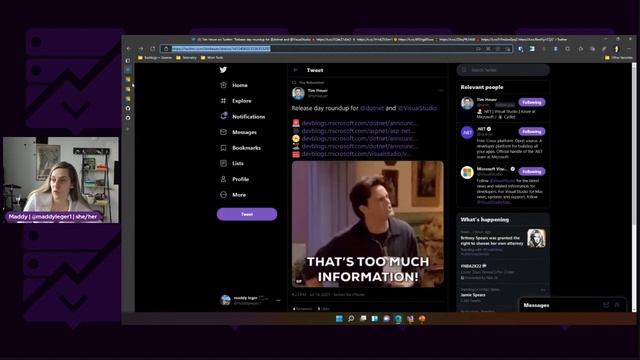The image size is (640, 360).
Task: Click browser back button
Action: pyautogui.click(x=129, y=49)
